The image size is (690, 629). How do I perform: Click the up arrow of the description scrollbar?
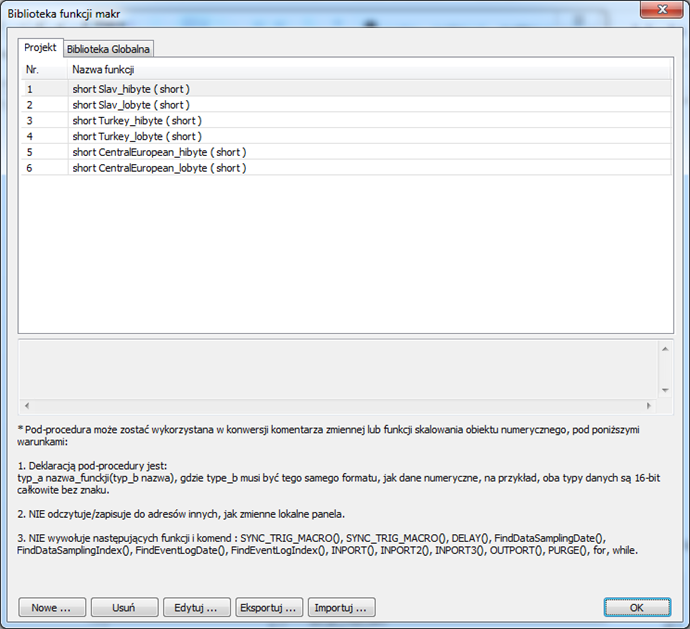pos(665,349)
